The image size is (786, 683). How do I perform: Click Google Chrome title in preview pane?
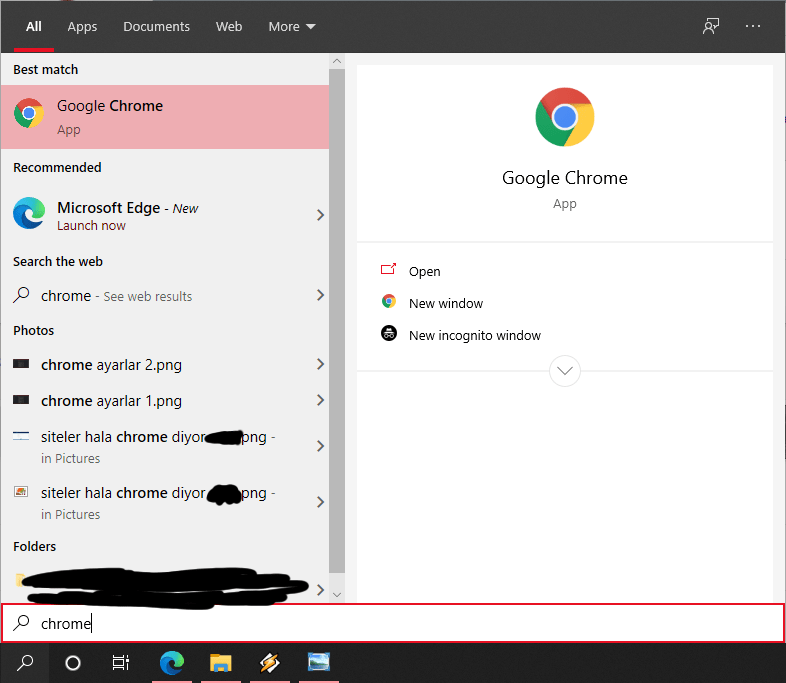point(564,178)
